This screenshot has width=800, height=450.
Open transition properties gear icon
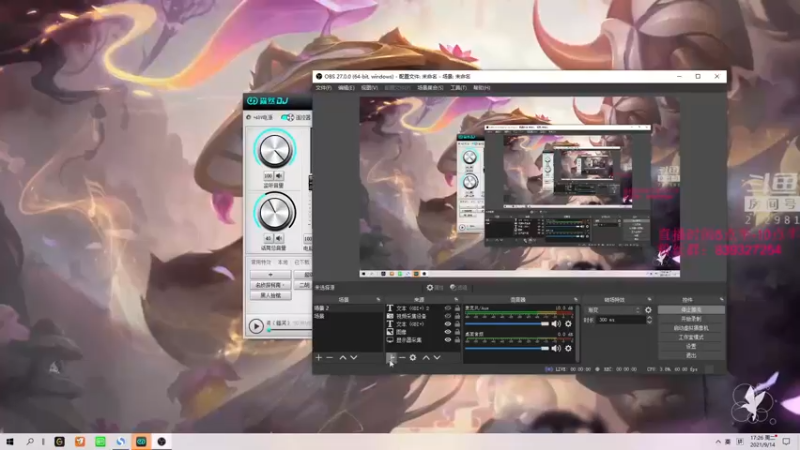pos(648,310)
